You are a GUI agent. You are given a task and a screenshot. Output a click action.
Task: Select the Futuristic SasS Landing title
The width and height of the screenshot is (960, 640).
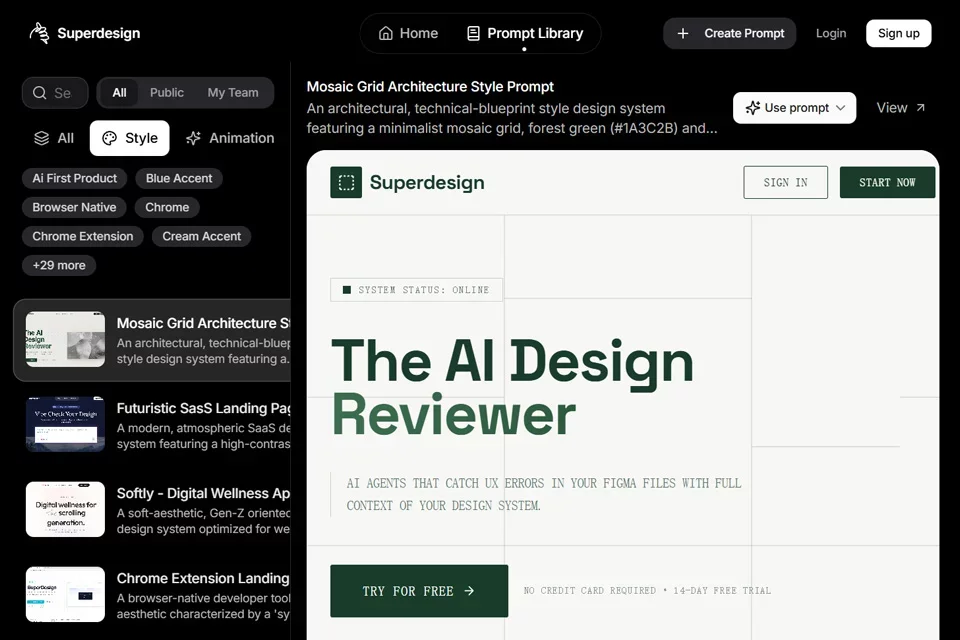203,408
